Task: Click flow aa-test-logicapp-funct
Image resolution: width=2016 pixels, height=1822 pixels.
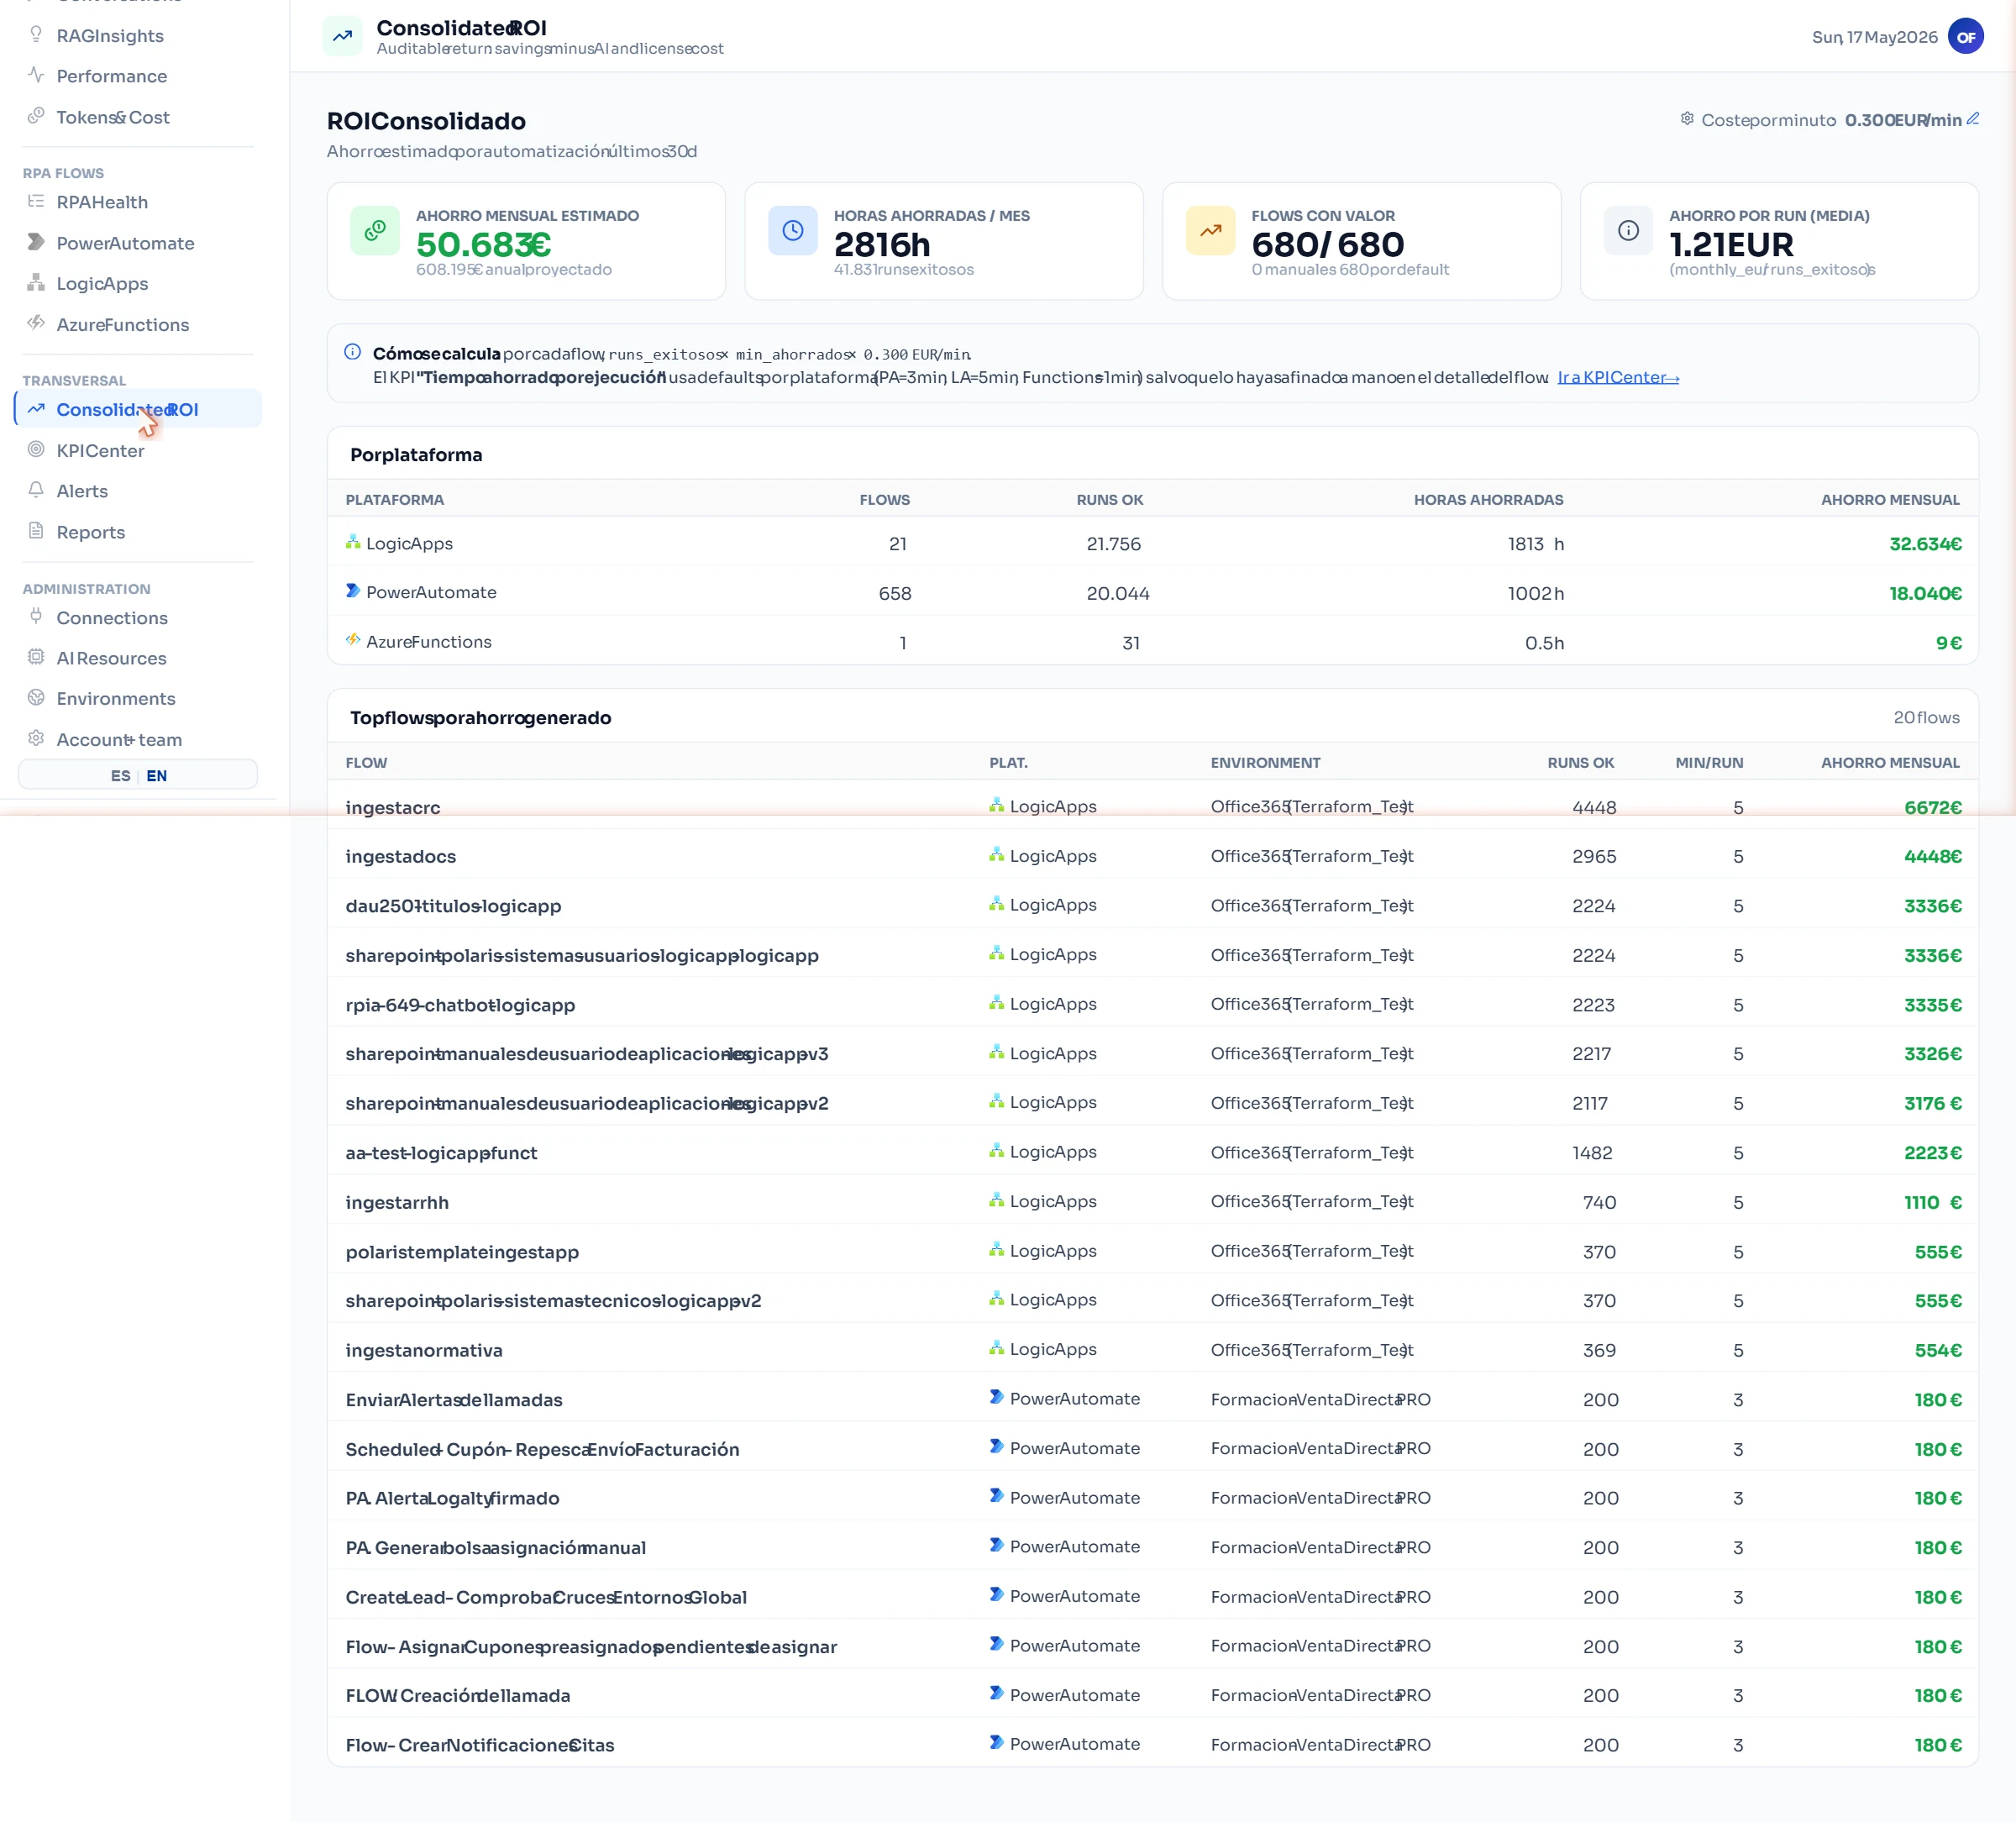Action: click(441, 1153)
